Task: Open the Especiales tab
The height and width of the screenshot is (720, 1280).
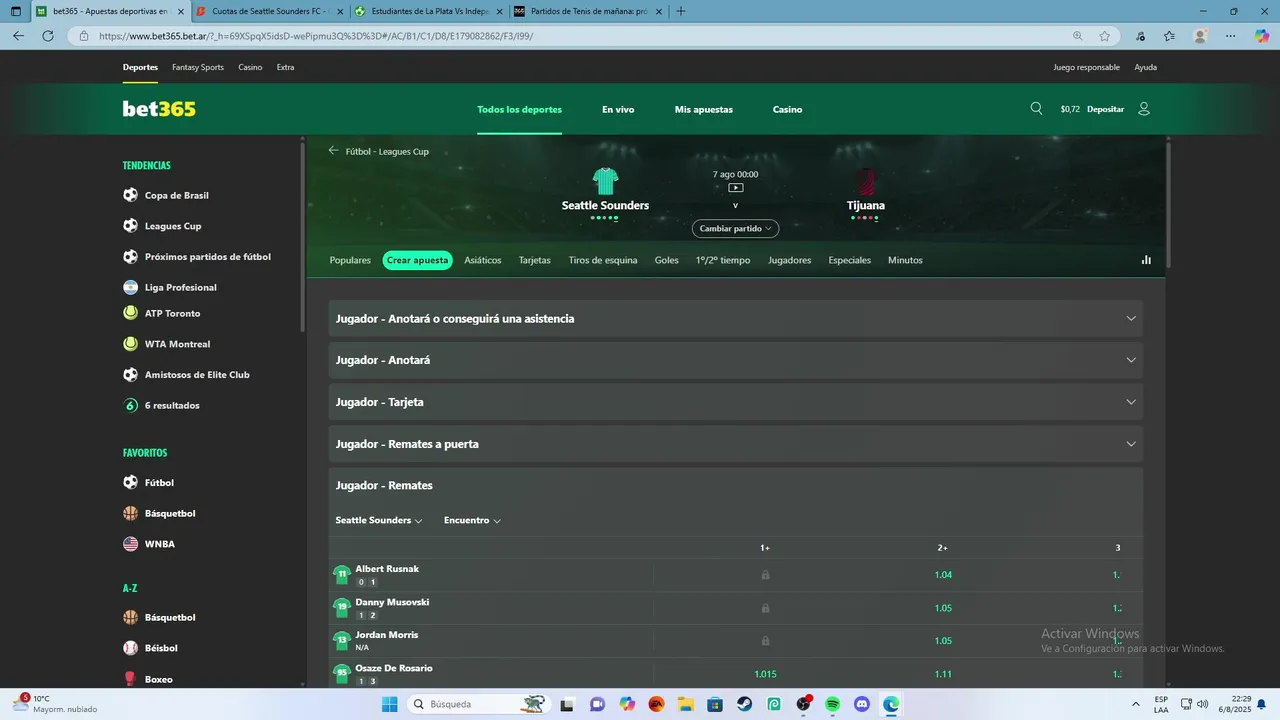Action: click(850, 260)
